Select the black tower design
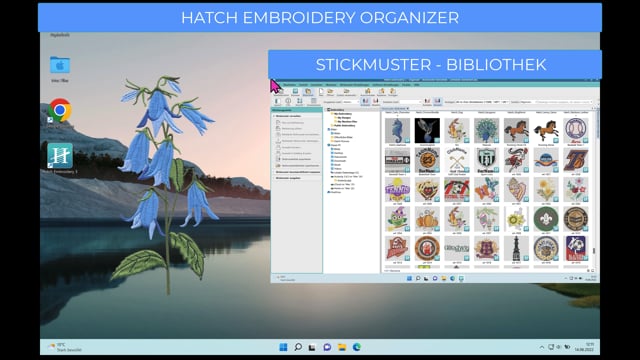Image resolution: width=640 pixels, height=360 pixels. tap(516, 249)
